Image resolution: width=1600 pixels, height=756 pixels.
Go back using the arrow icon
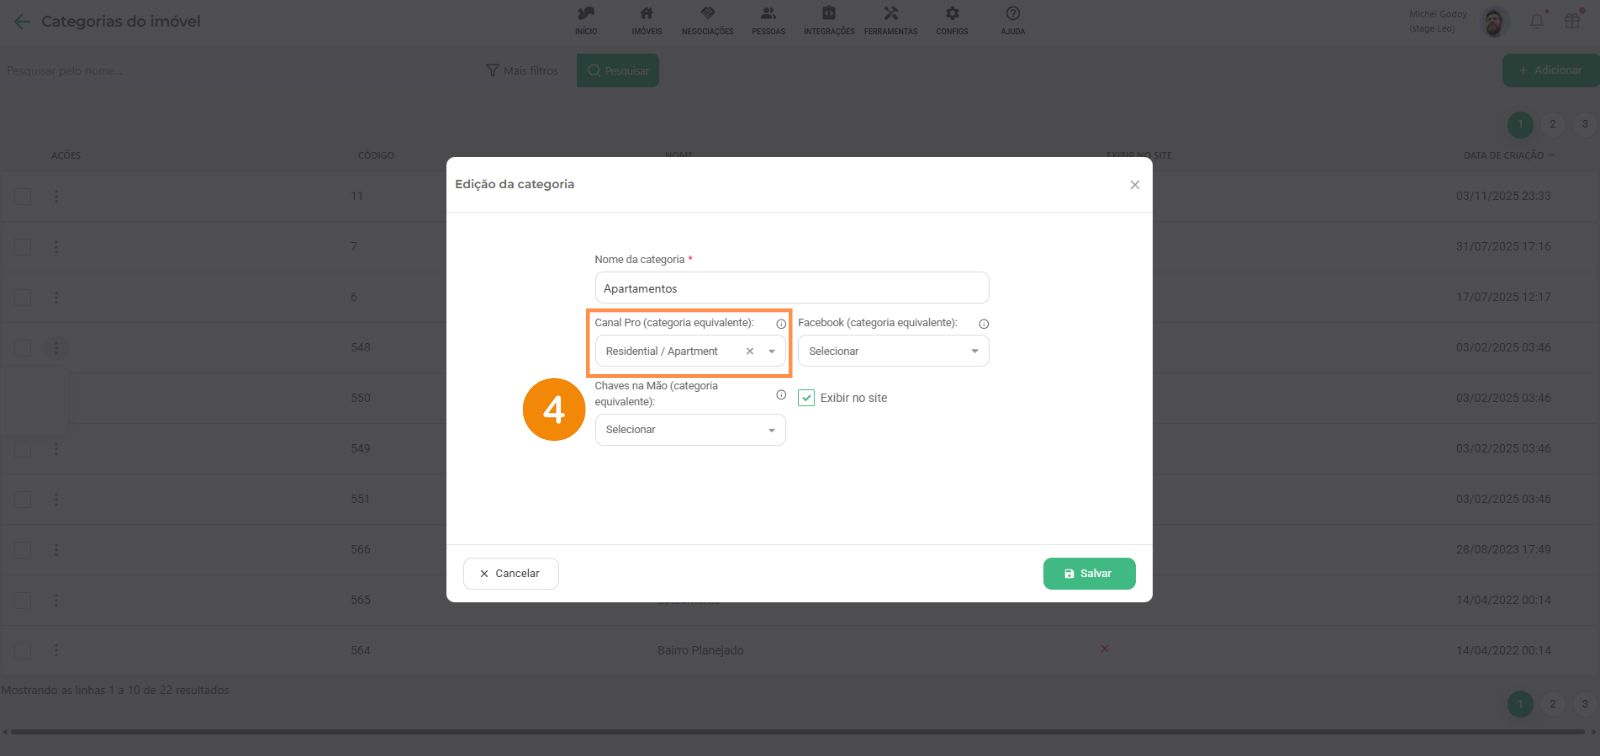21,21
